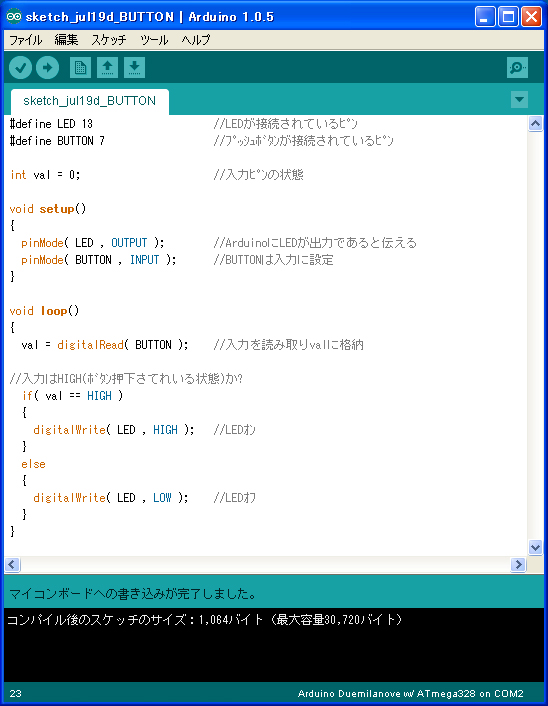The width and height of the screenshot is (548, 706).
Task: Create a new sketch with New icon
Action: tap(81, 68)
